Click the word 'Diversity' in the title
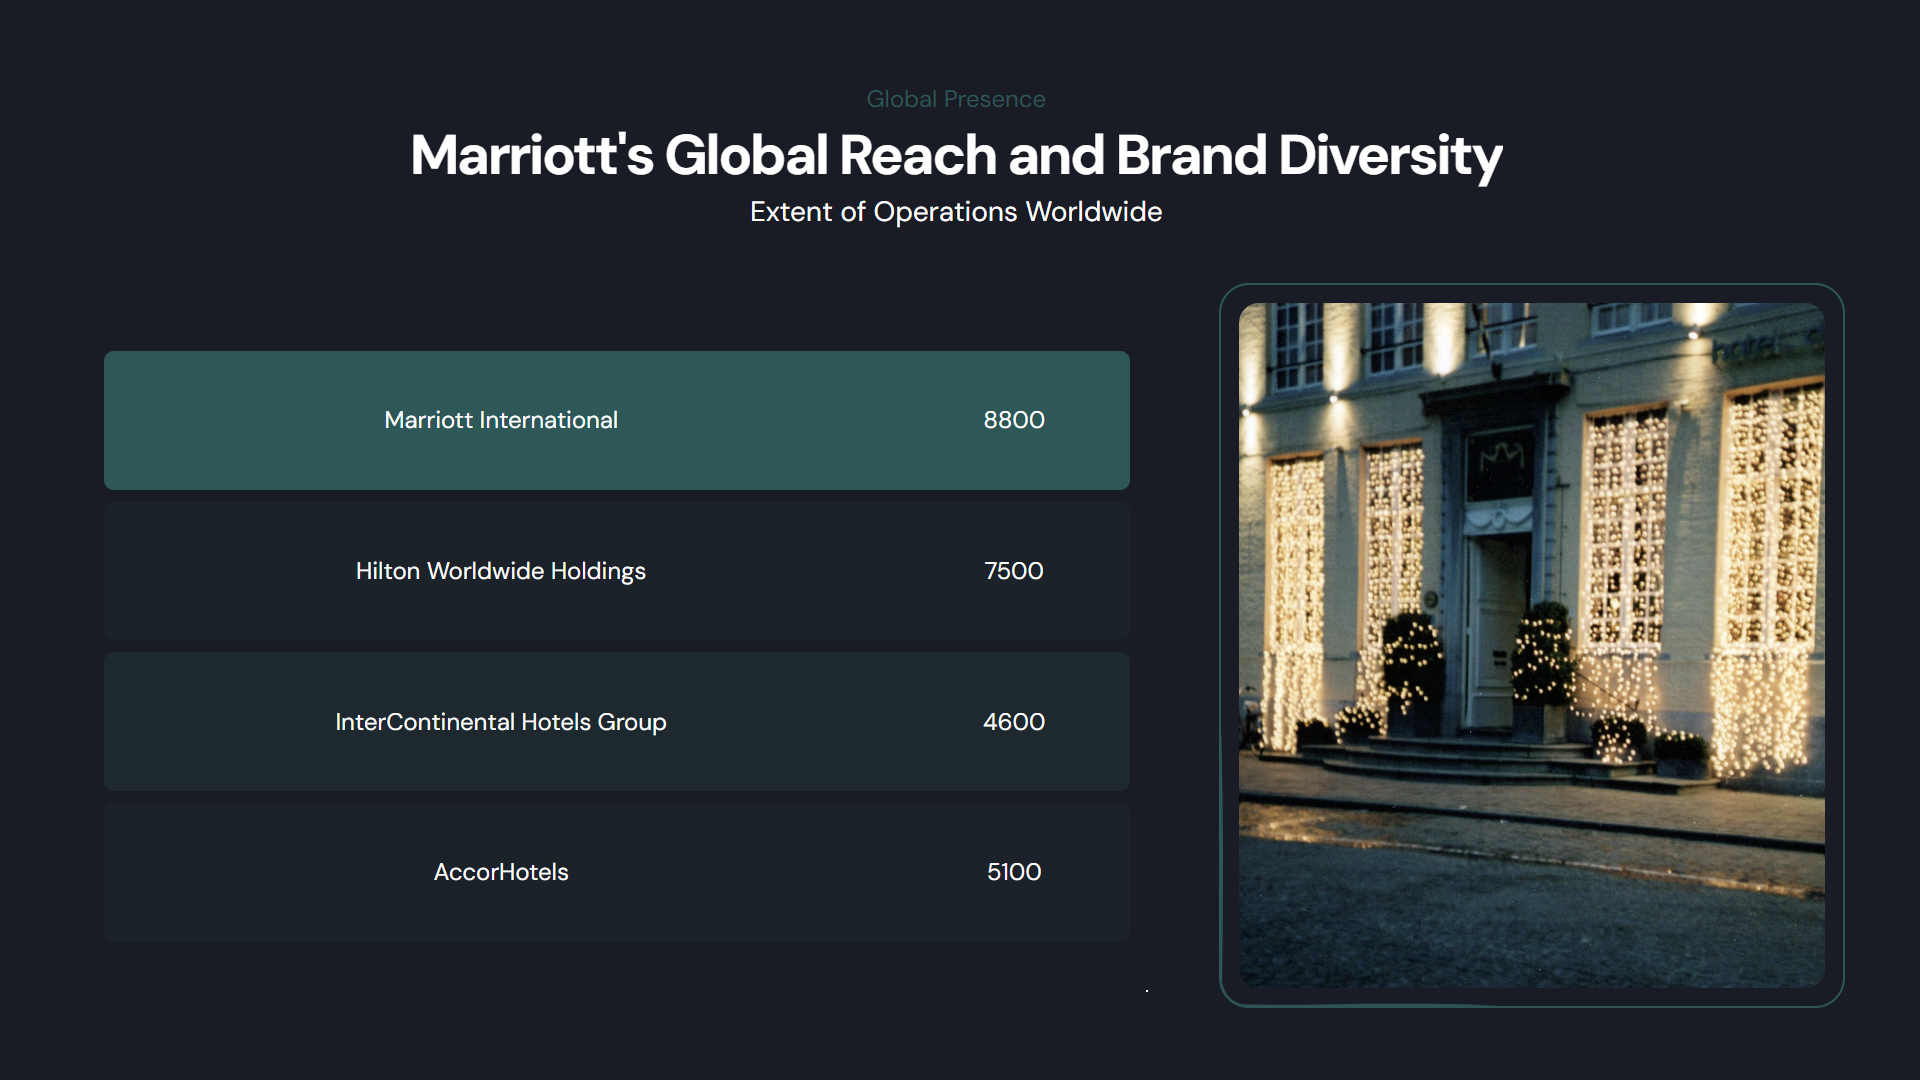1920x1080 pixels. click(1390, 156)
